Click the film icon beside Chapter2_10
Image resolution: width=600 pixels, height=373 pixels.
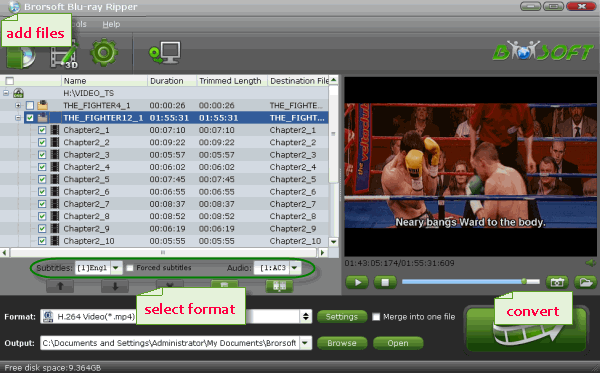55,241
